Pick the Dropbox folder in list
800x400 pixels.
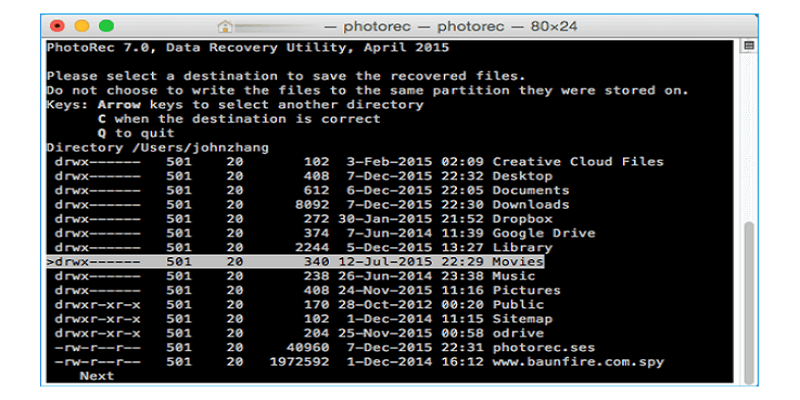pos(522,219)
